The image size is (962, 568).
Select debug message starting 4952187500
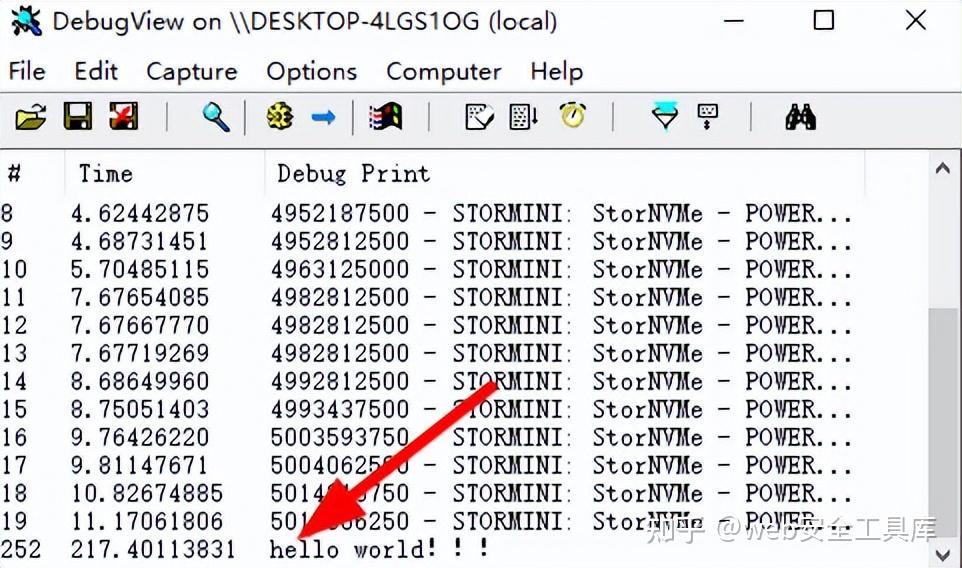pyautogui.click(x=561, y=213)
